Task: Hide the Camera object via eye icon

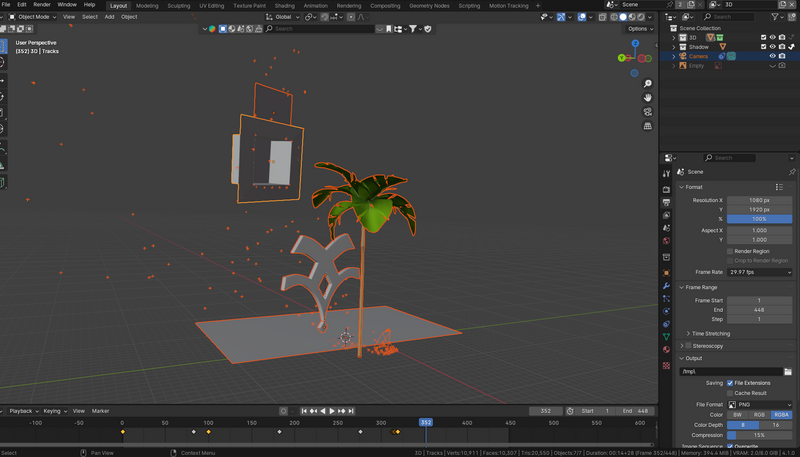Action: (773, 56)
